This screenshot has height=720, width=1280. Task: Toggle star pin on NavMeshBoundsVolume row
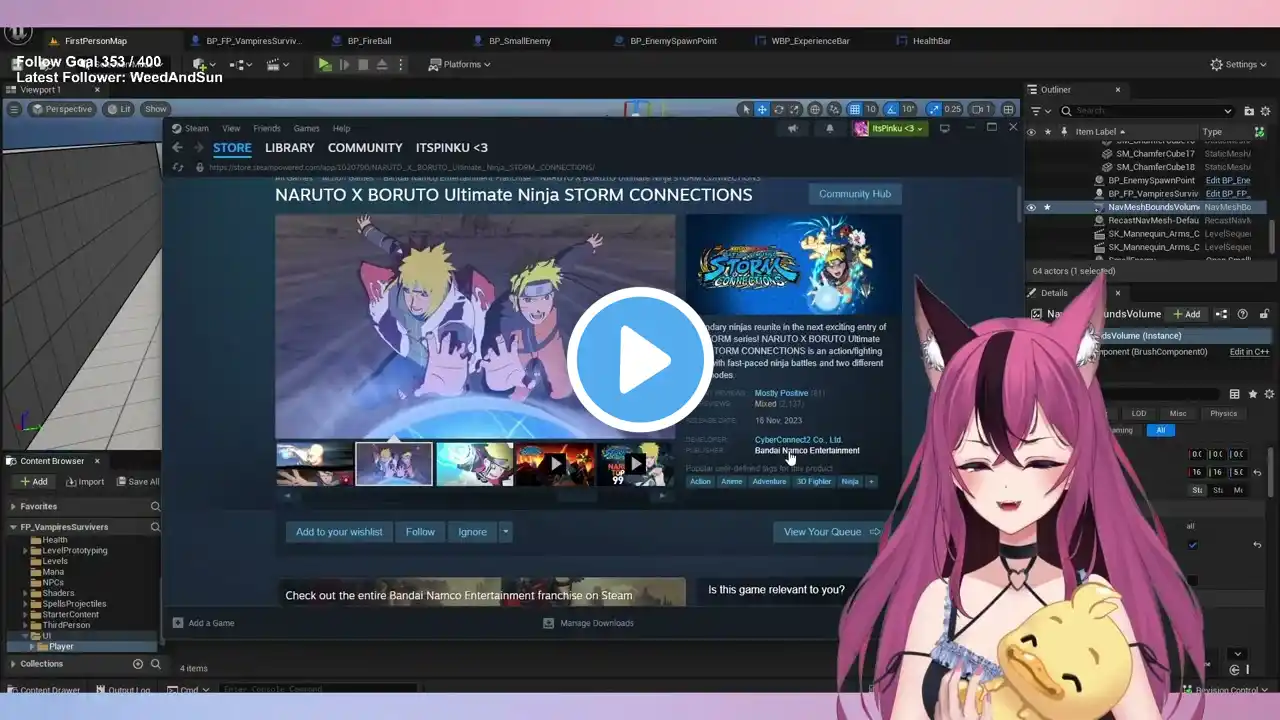coord(1047,207)
